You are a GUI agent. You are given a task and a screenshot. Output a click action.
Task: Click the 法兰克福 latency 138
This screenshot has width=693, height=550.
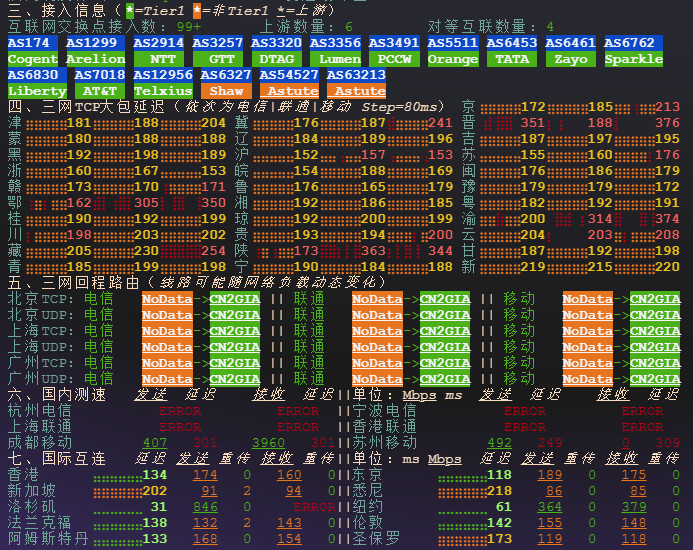coord(155,523)
